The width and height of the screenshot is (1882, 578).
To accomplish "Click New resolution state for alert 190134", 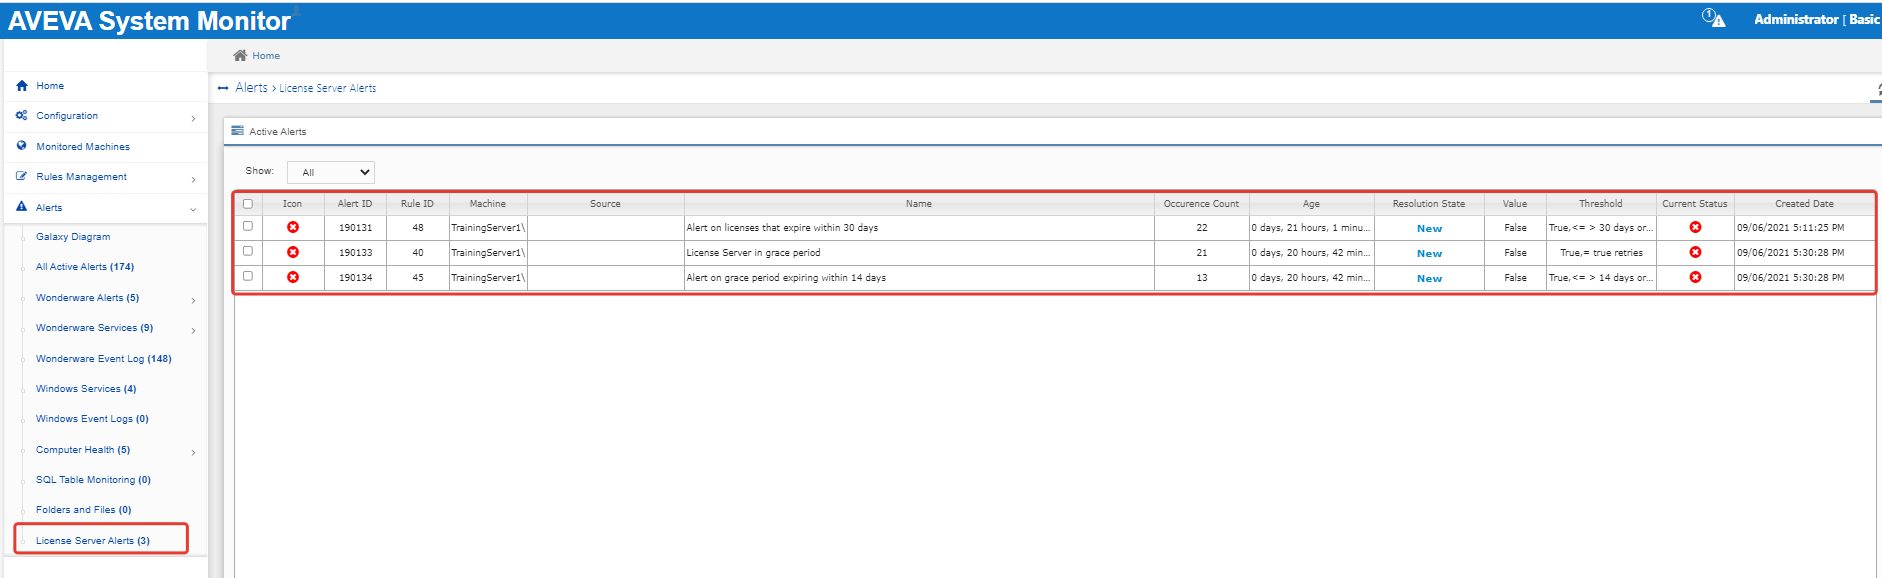I will pyautogui.click(x=1429, y=279).
